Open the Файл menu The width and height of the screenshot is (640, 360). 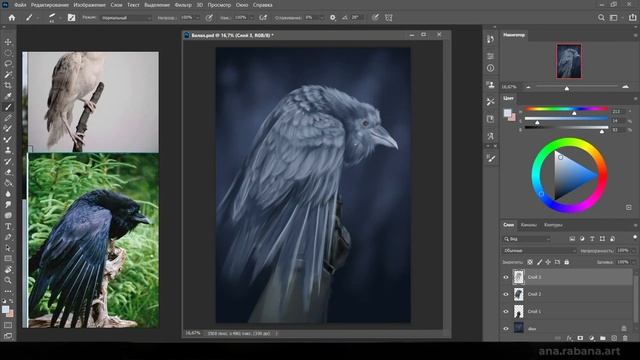[20, 5]
